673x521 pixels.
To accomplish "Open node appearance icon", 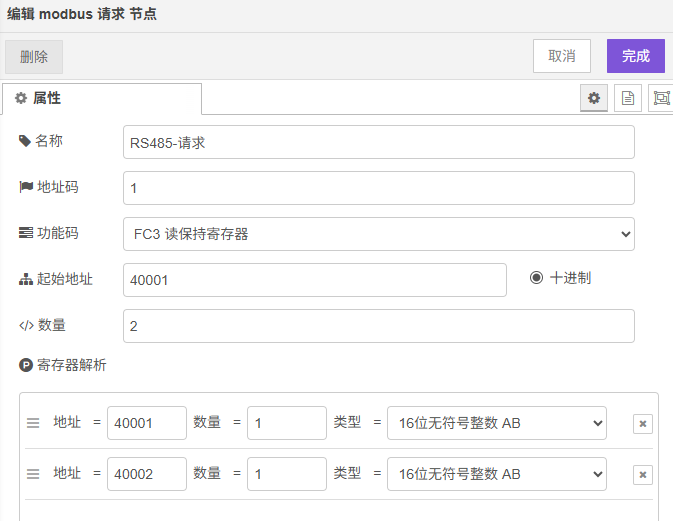I will tap(661, 98).
